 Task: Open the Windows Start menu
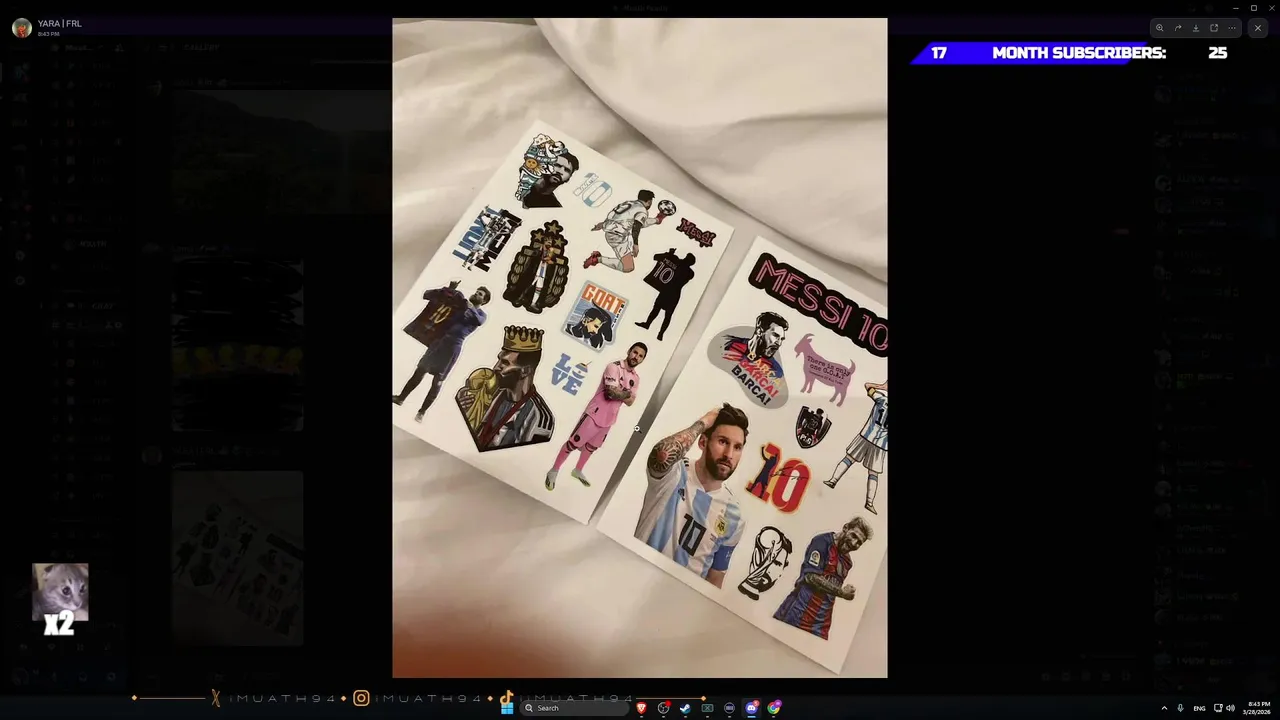(507, 708)
